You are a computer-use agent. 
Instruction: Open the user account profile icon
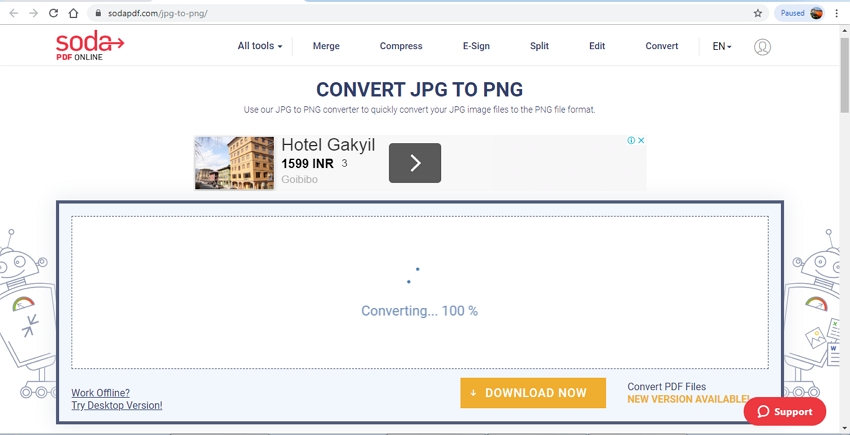point(762,47)
